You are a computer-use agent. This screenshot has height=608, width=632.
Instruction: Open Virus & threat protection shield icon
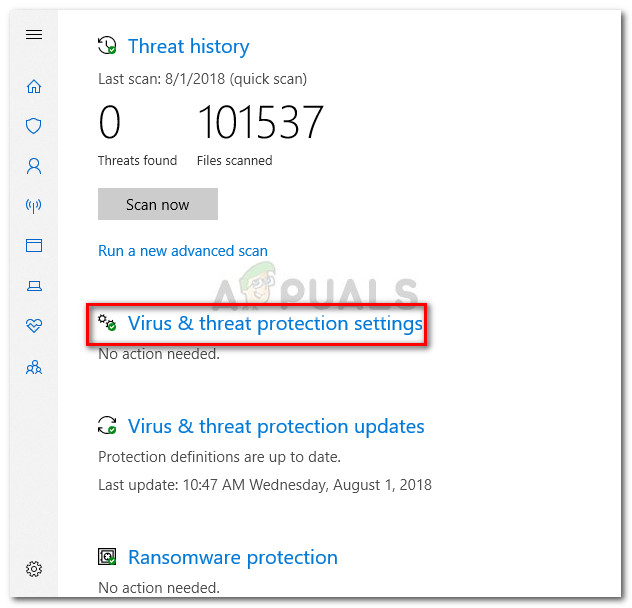pos(34,125)
